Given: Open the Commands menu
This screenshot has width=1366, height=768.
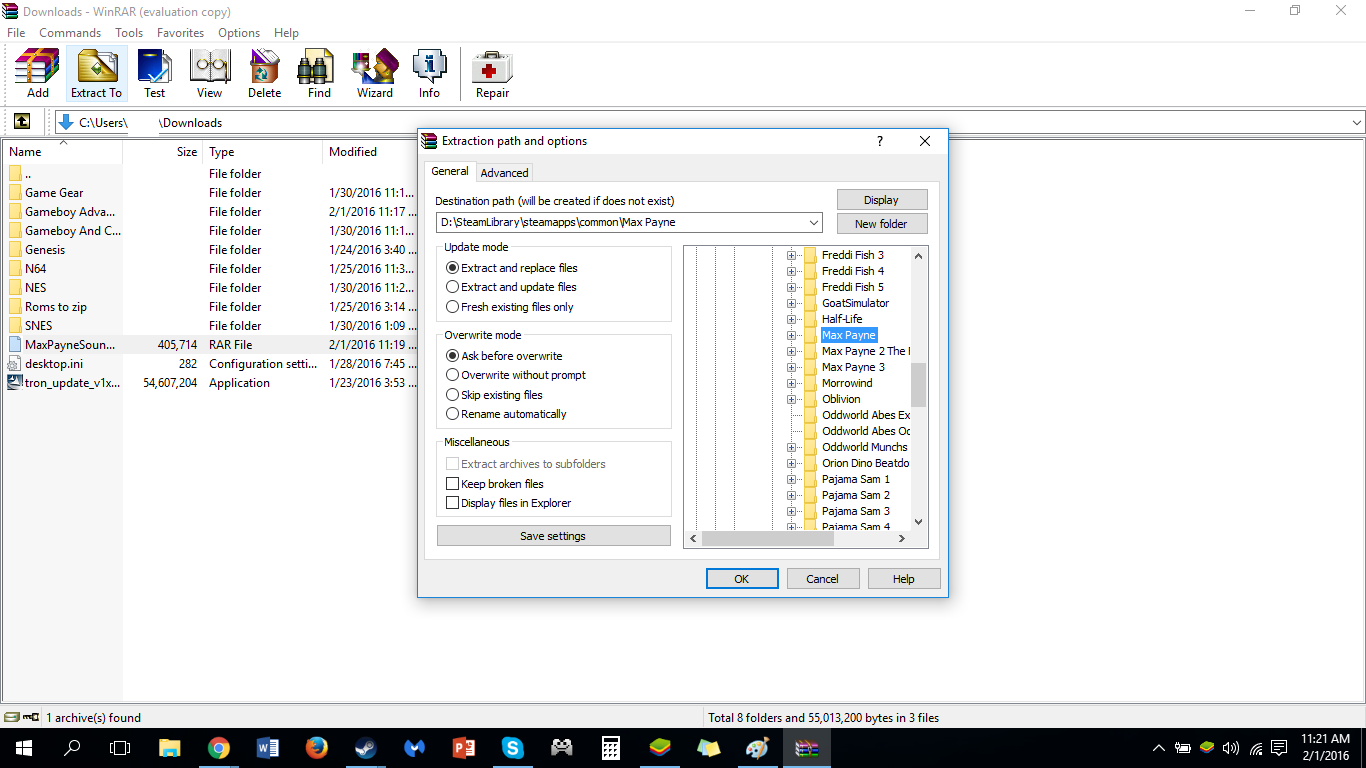Looking at the screenshot, I should (70, 33).
